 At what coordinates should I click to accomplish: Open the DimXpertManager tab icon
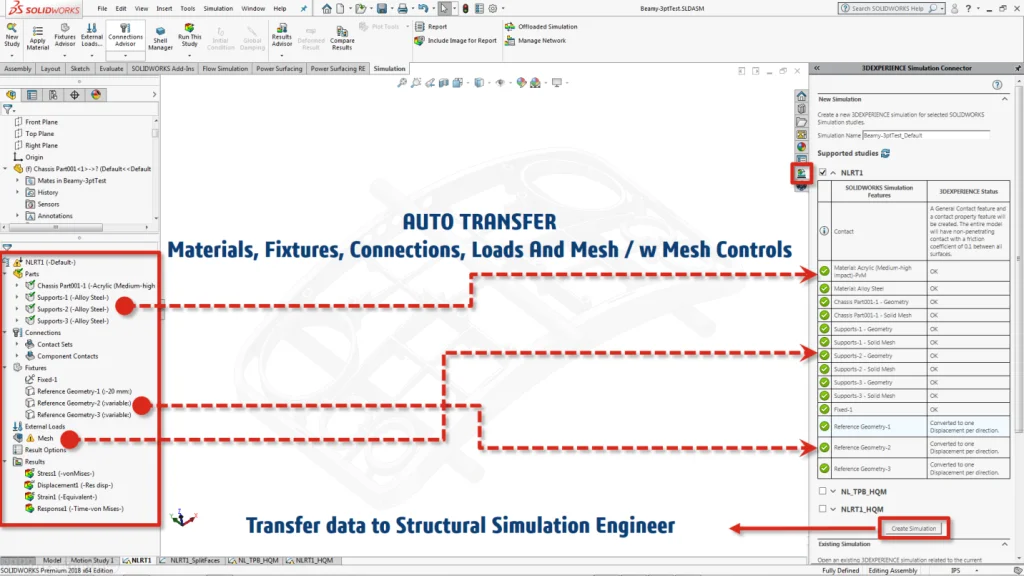pyautogui.click(x=74, y=95)
